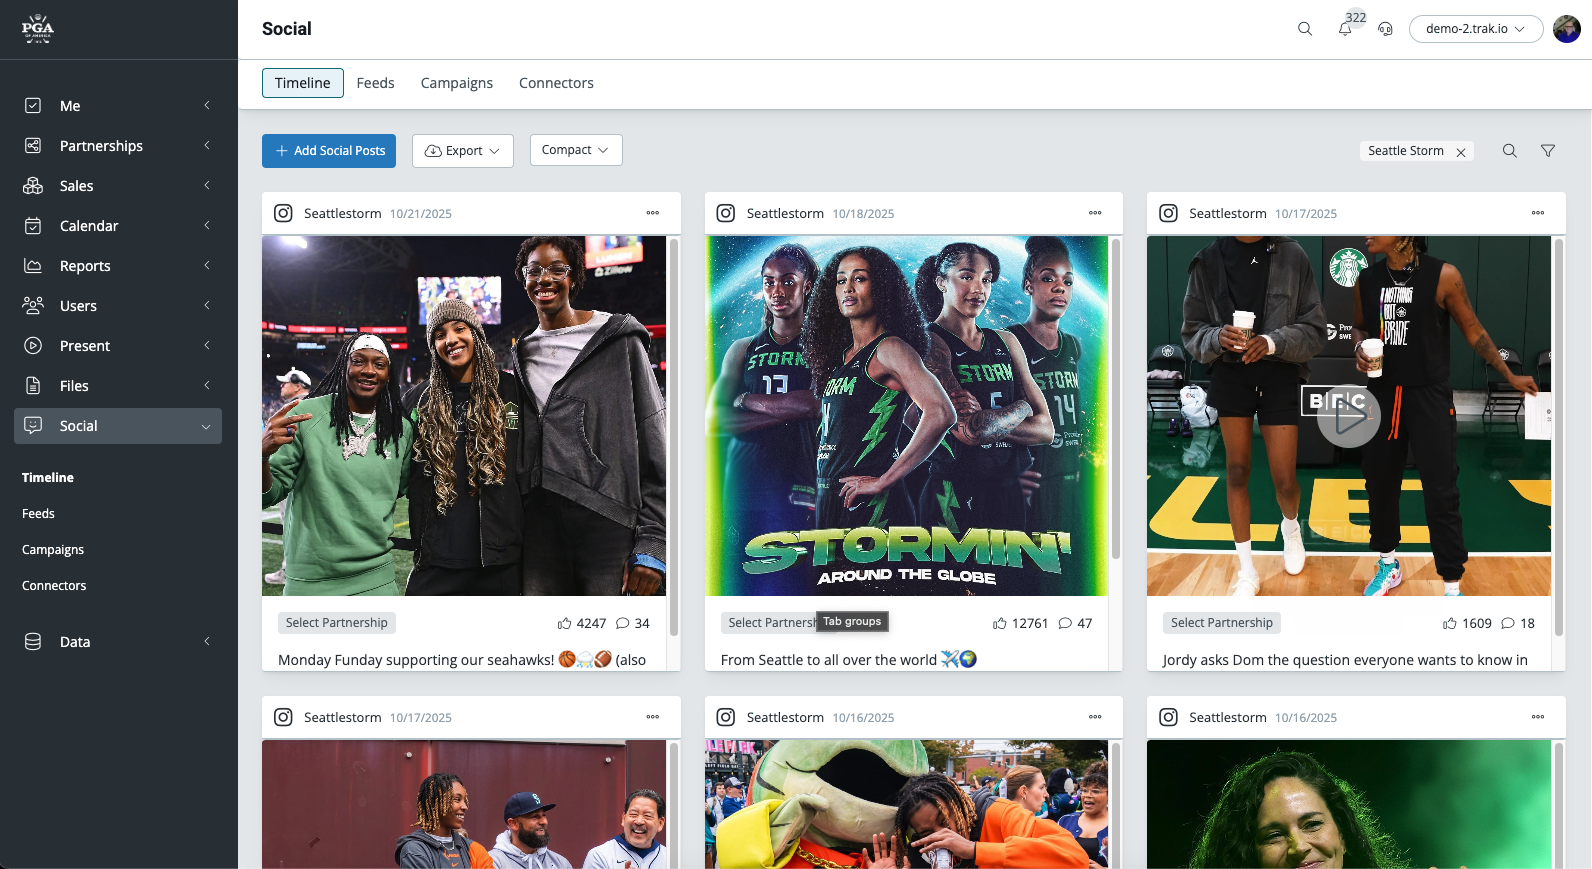Image resolution: width=1592 pixels, height=869 pixels.
Task: Open the mascot photo in the 10/16/2025 post
Action: tap(906, 804)
